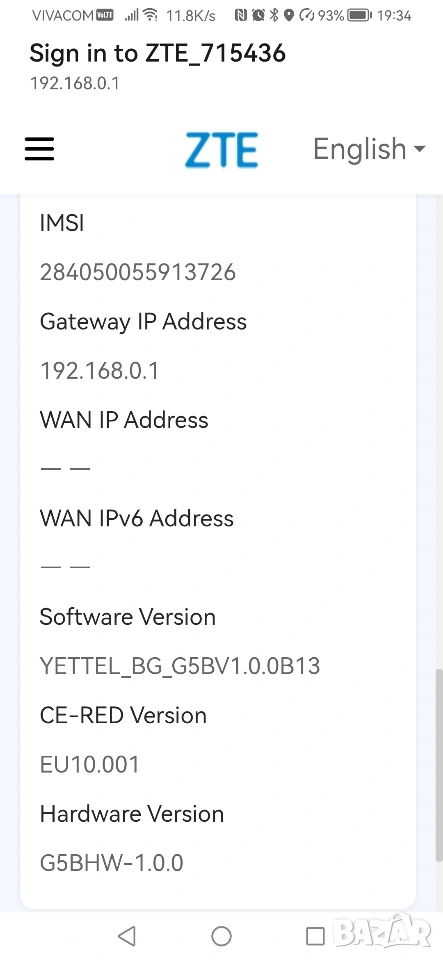Click the Software Version value YETTEL_BG_G5BV1.0.0B13
Image resolution: width=443 pixels, height=960 pixels.
pyautogui.click(x=180, y=666)
